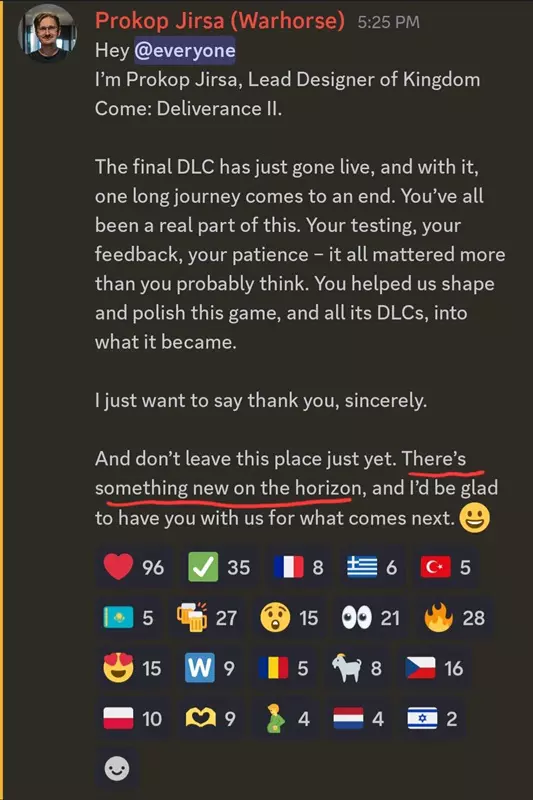Click the Greek flag reaction
The height and width of the screenshot is (800, 533).
[x=372, y=567]
